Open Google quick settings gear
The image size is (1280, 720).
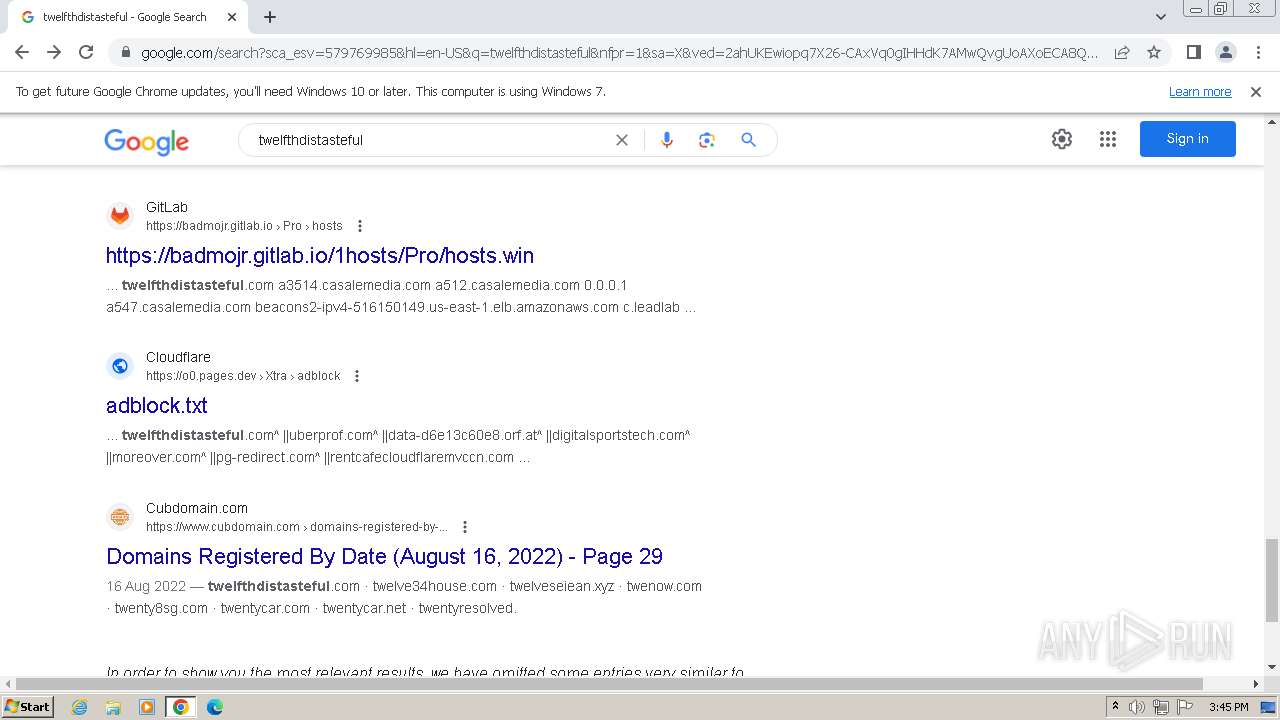[1062, 139]
